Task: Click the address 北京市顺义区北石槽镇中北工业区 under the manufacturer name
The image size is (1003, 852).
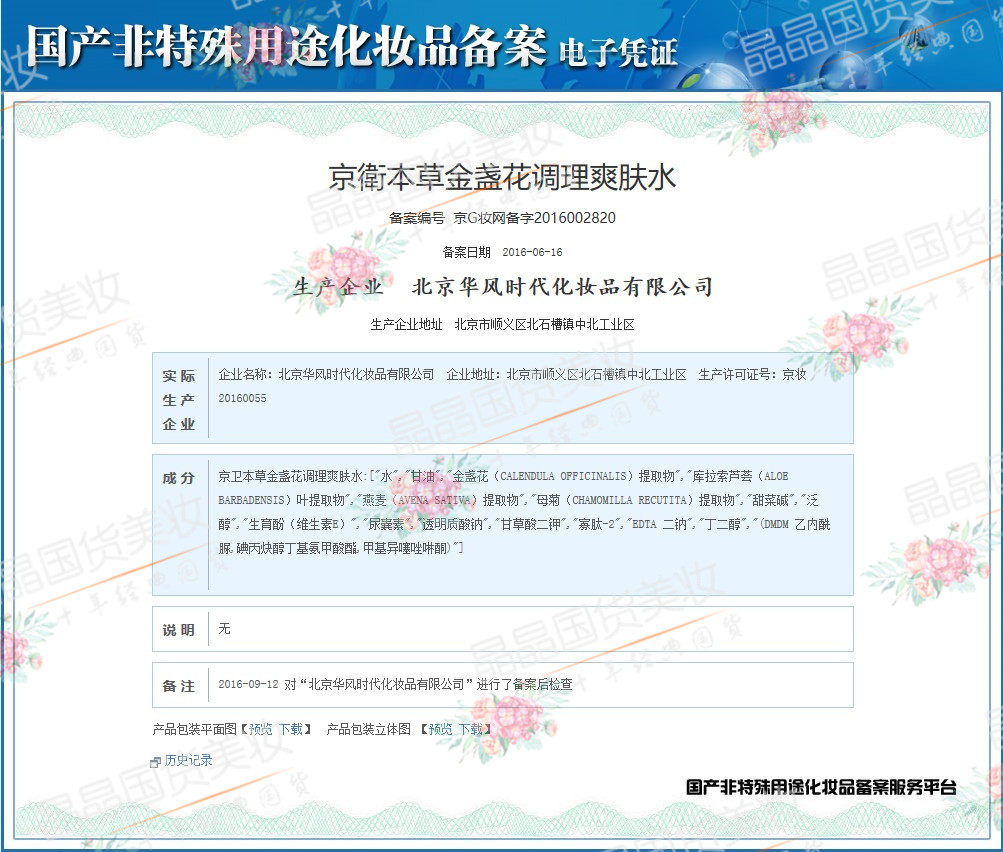Action: (x=544, y=325)
